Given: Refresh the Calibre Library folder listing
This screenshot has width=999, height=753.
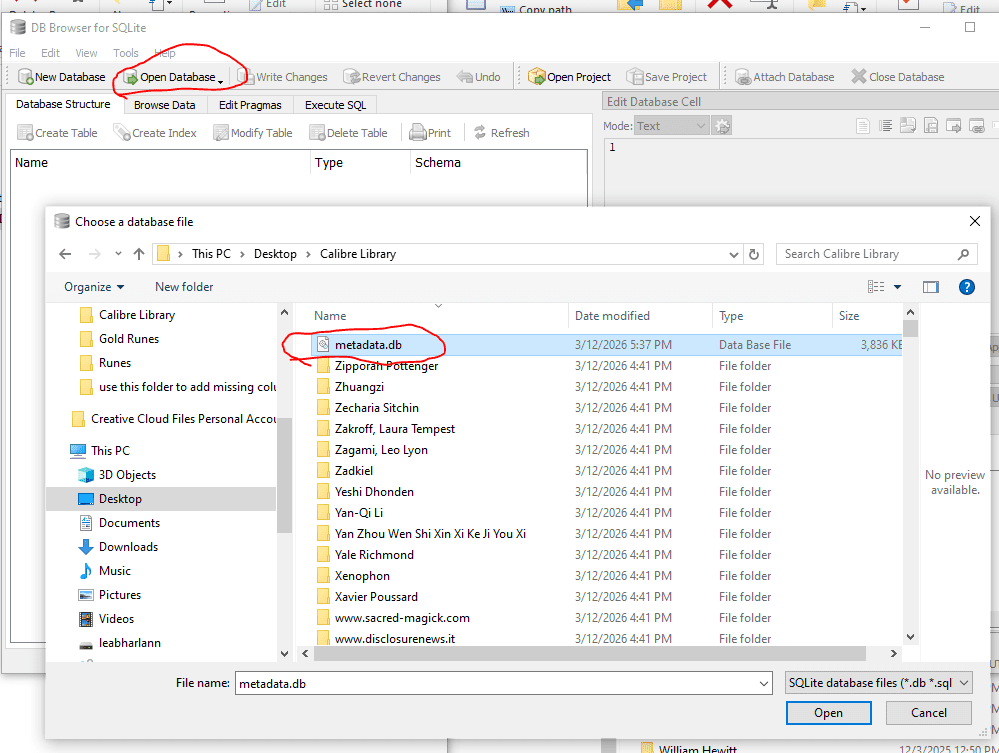Looking at the screenshot, I should tap(755, 254).
